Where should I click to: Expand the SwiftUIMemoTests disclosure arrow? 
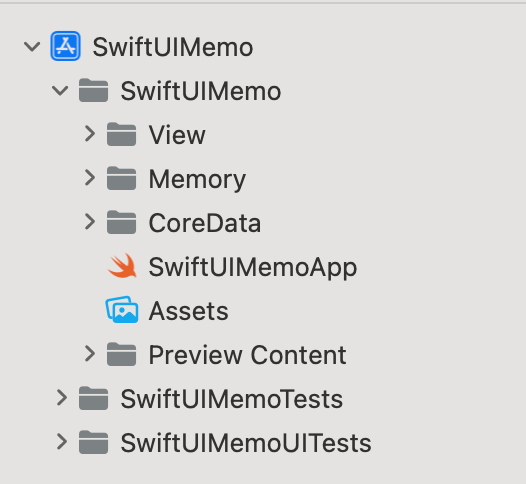(x=62, y=398)
